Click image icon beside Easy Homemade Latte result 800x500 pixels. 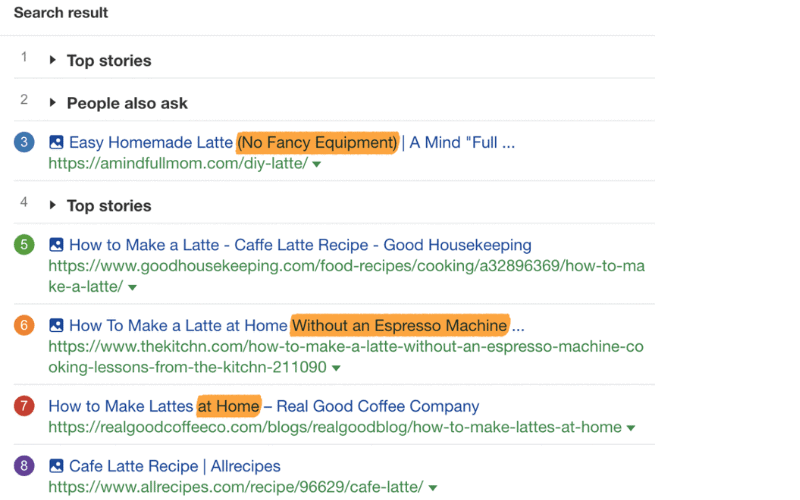pyautogui.click(x=56, y=142)
